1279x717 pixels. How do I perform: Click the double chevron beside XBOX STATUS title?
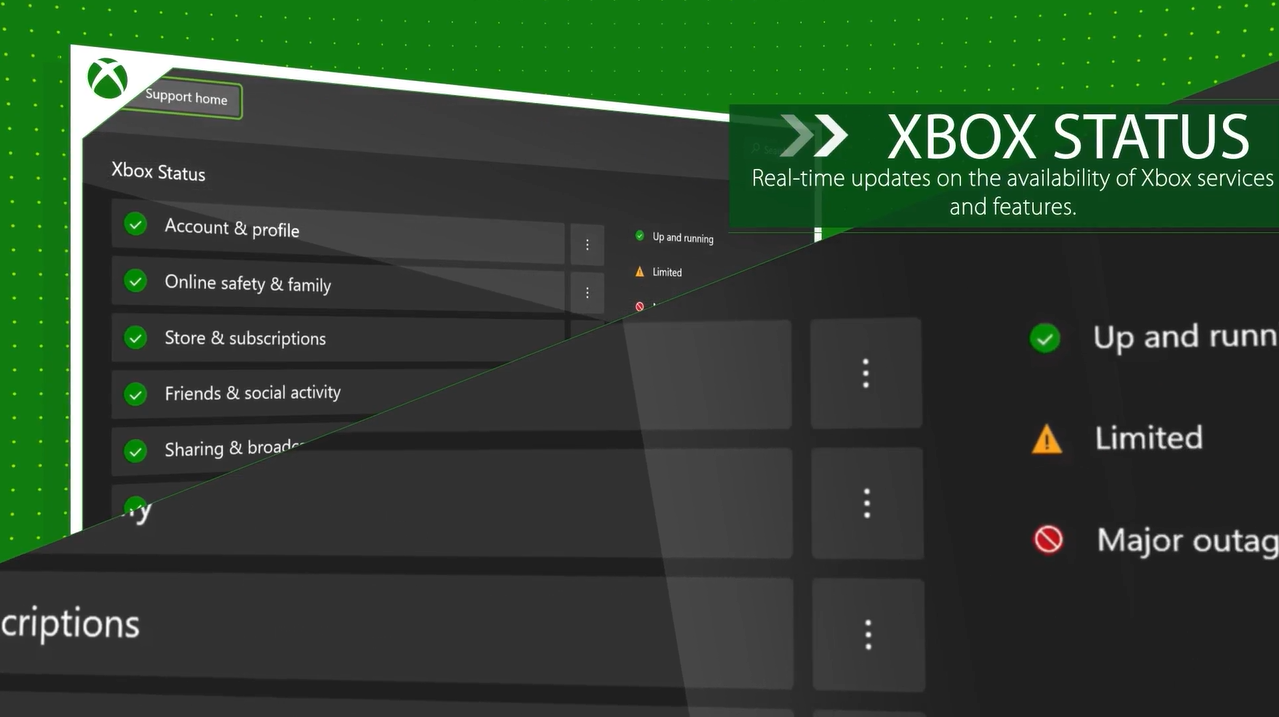814,136
